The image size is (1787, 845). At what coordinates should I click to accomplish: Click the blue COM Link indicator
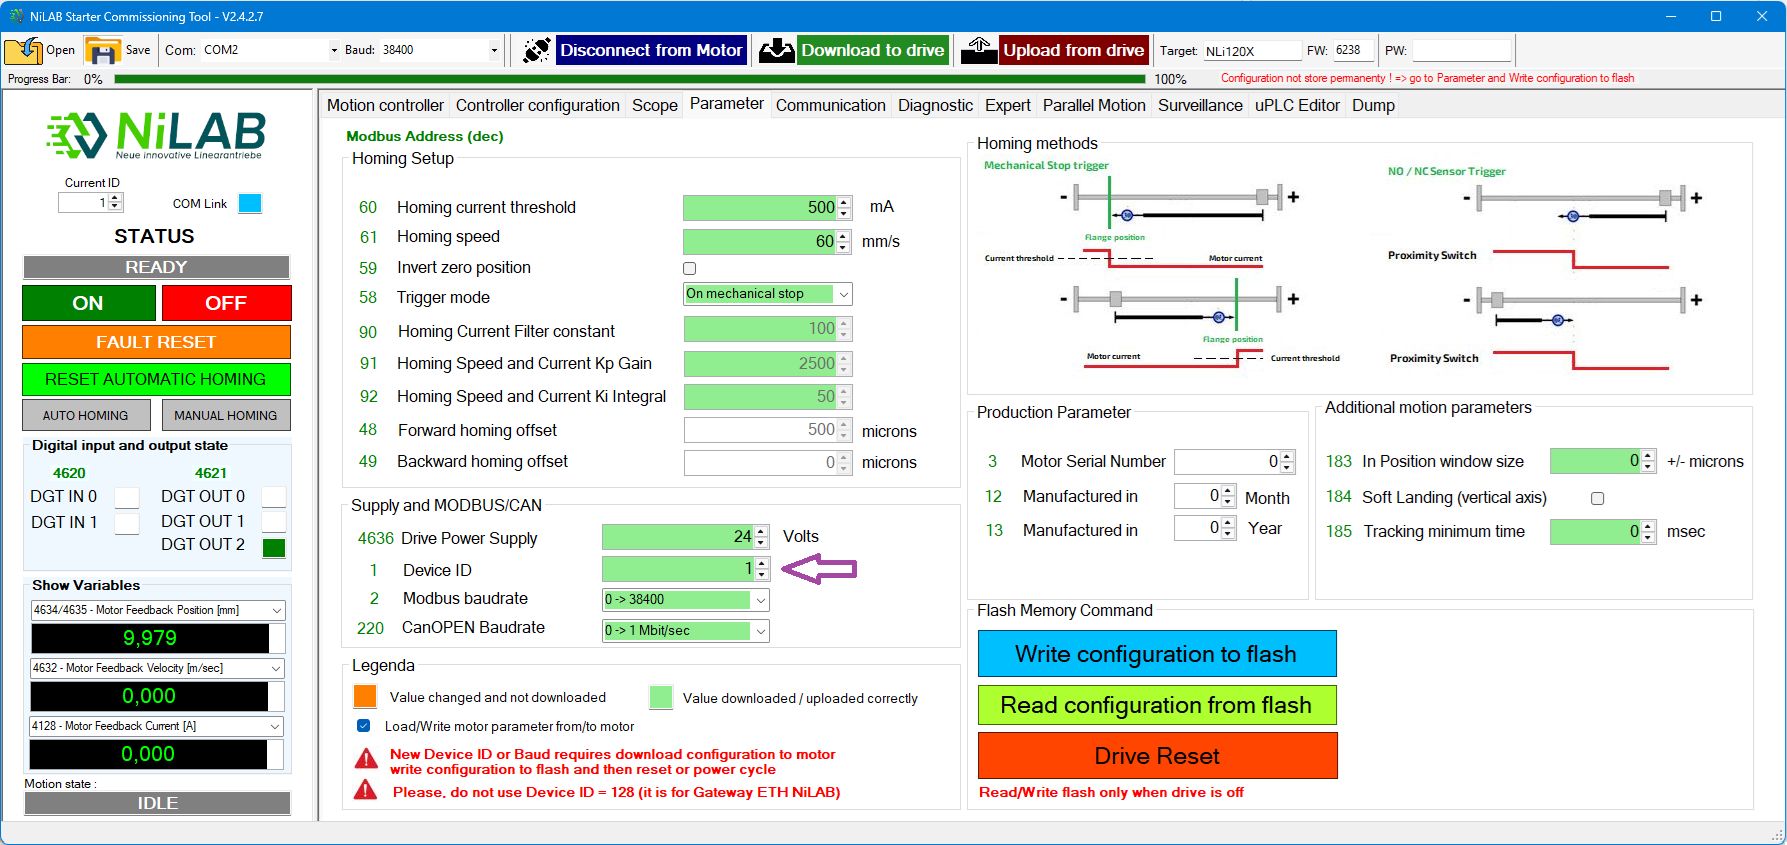tap(250, 204)
